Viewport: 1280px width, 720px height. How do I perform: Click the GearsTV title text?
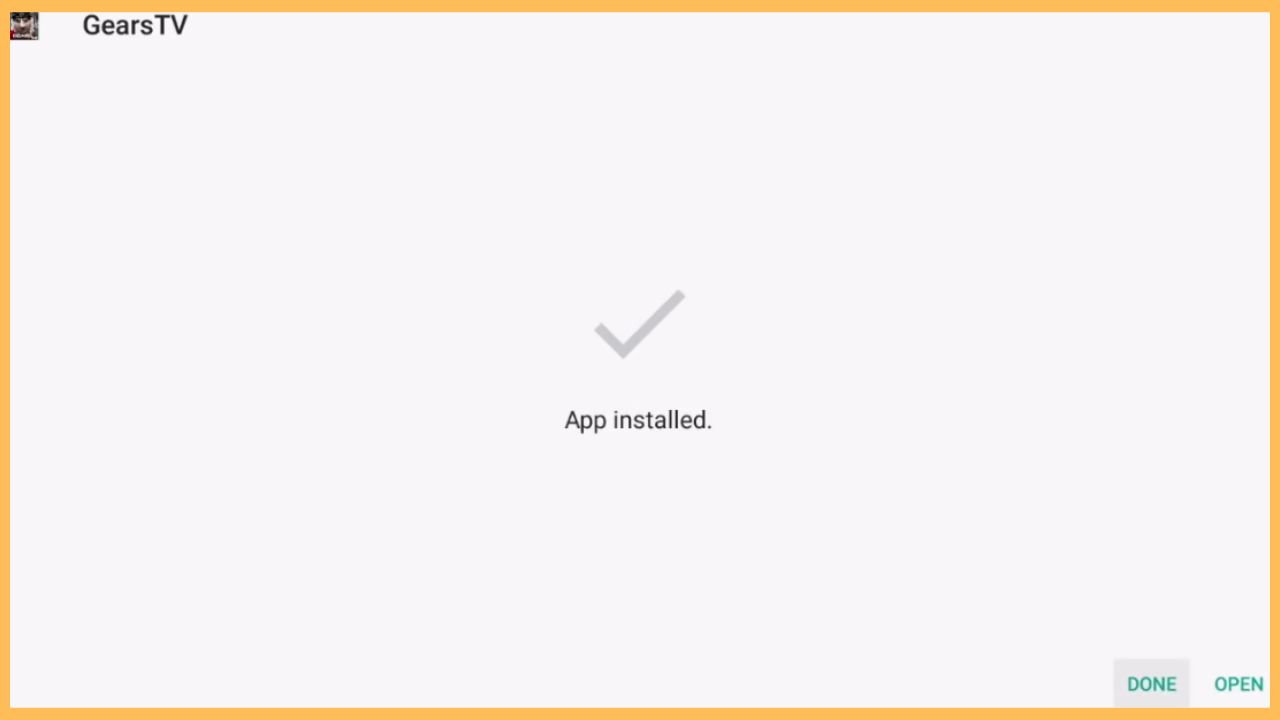135,26
